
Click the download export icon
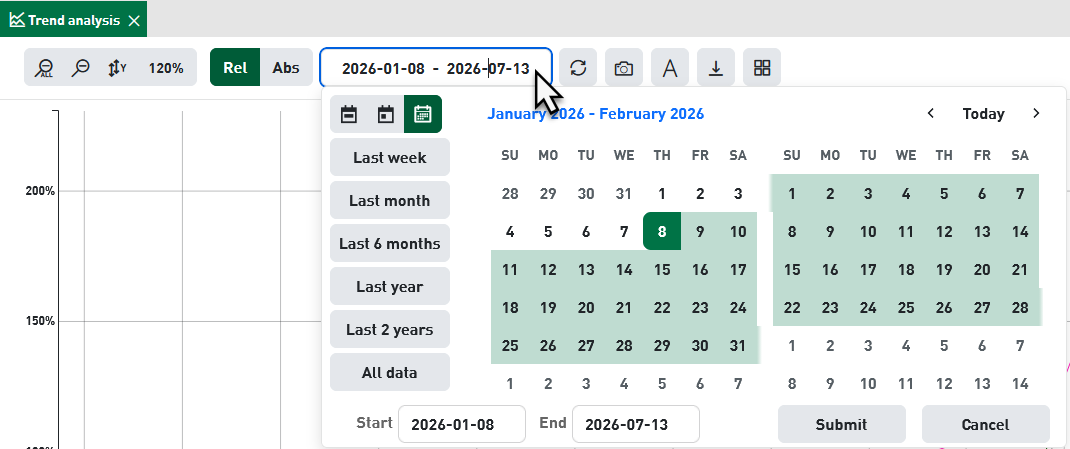point(716,68)
